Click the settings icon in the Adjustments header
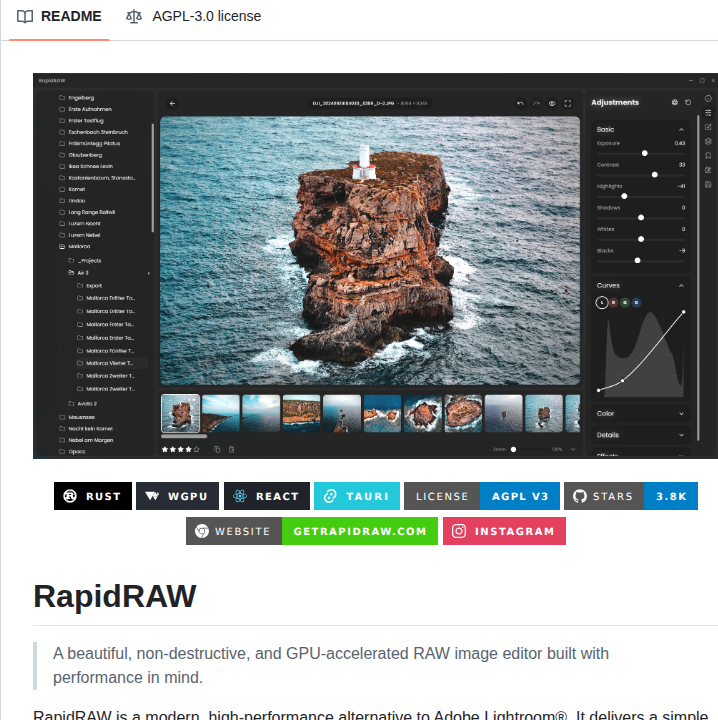The height and width of the screenshot is (720, 718). [x=674, y=102]
